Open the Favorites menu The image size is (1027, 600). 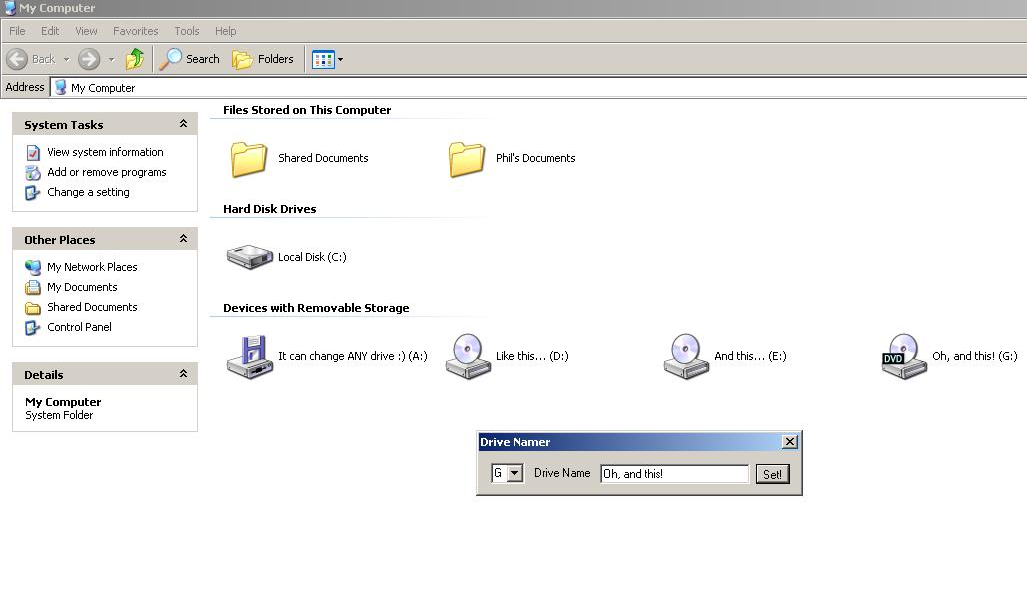tap(136, 31)
